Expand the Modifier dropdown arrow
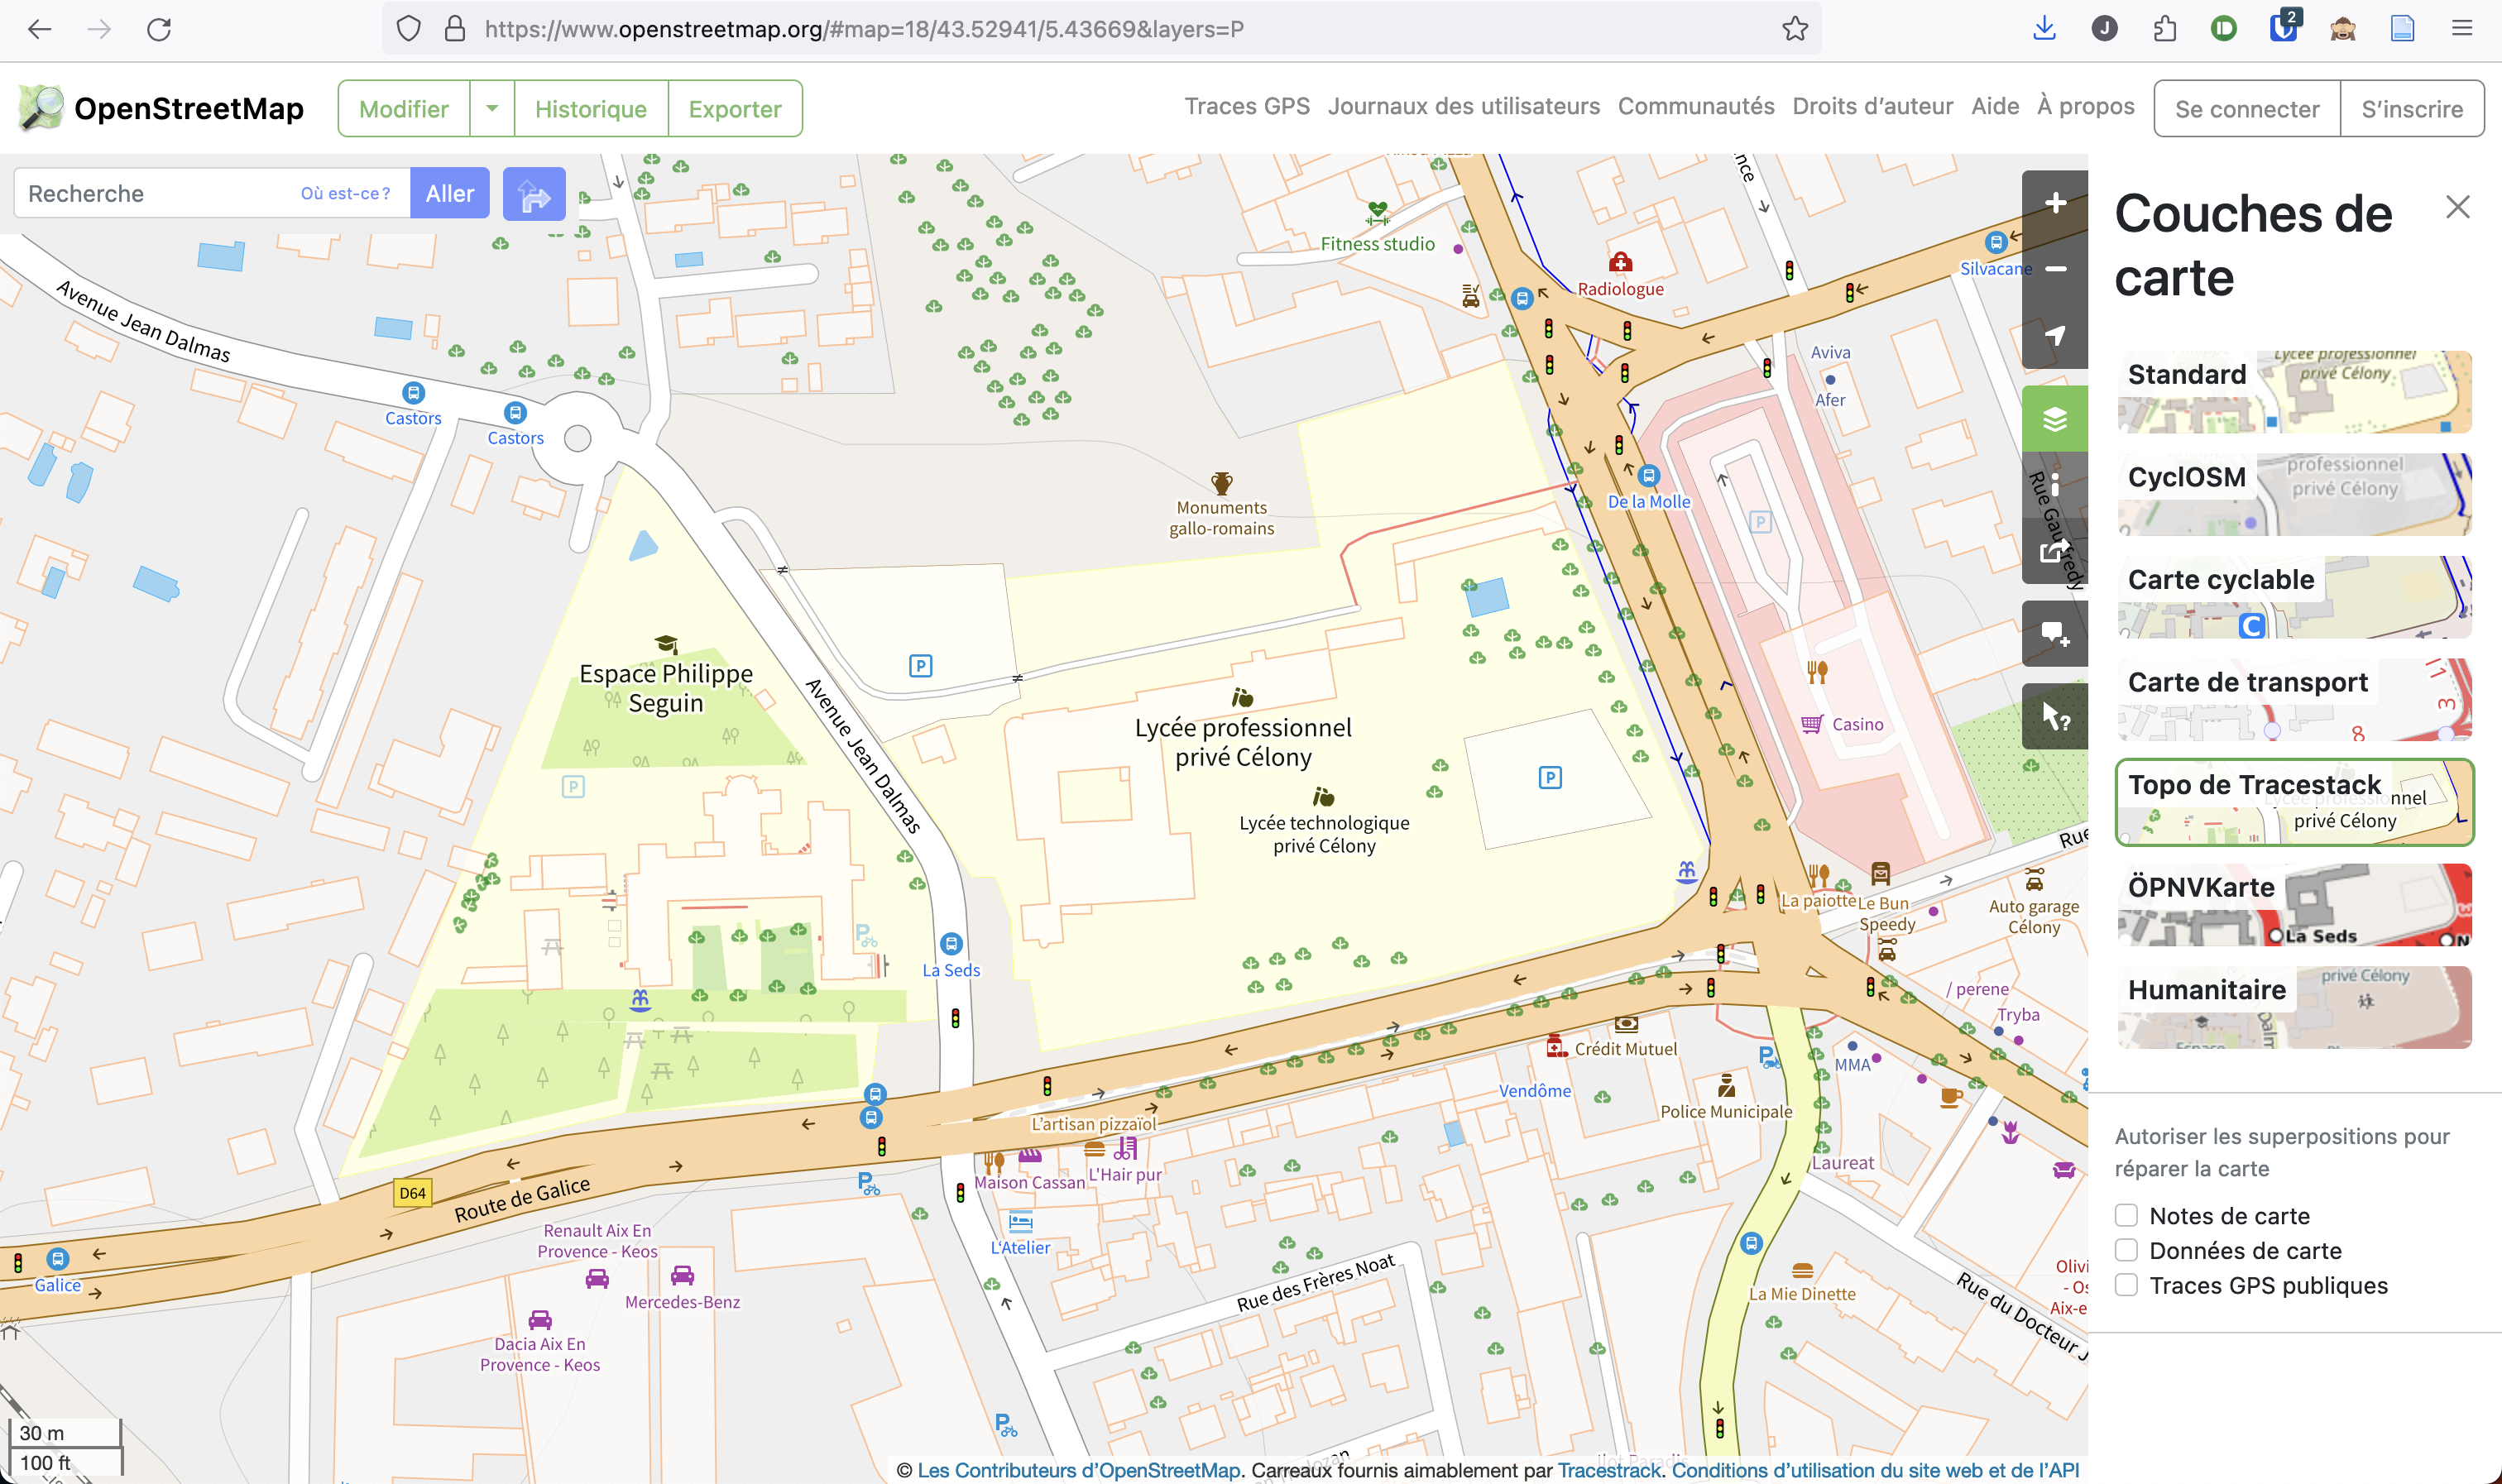Screen dimensions: 2502x1484 492,109
